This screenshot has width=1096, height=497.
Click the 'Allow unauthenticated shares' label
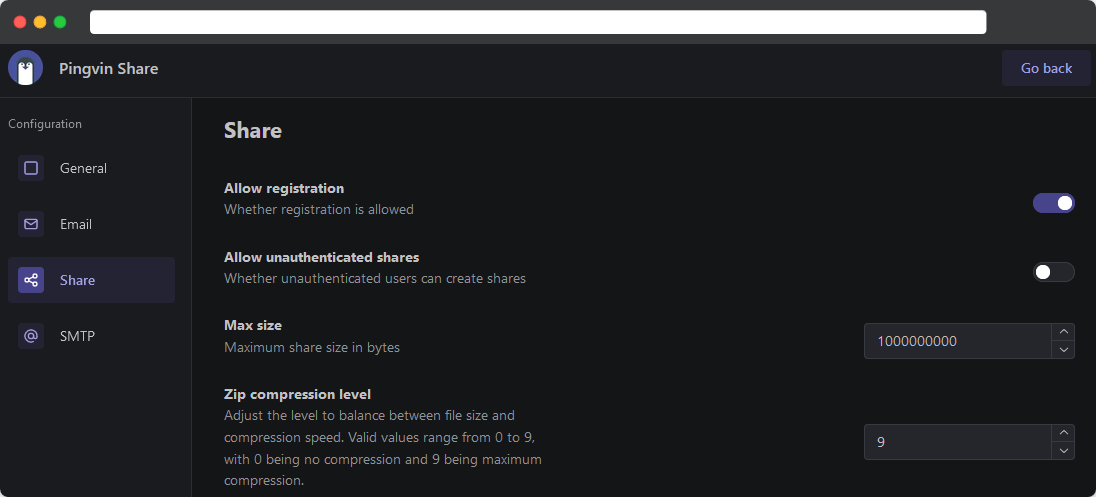coord(322,257)
